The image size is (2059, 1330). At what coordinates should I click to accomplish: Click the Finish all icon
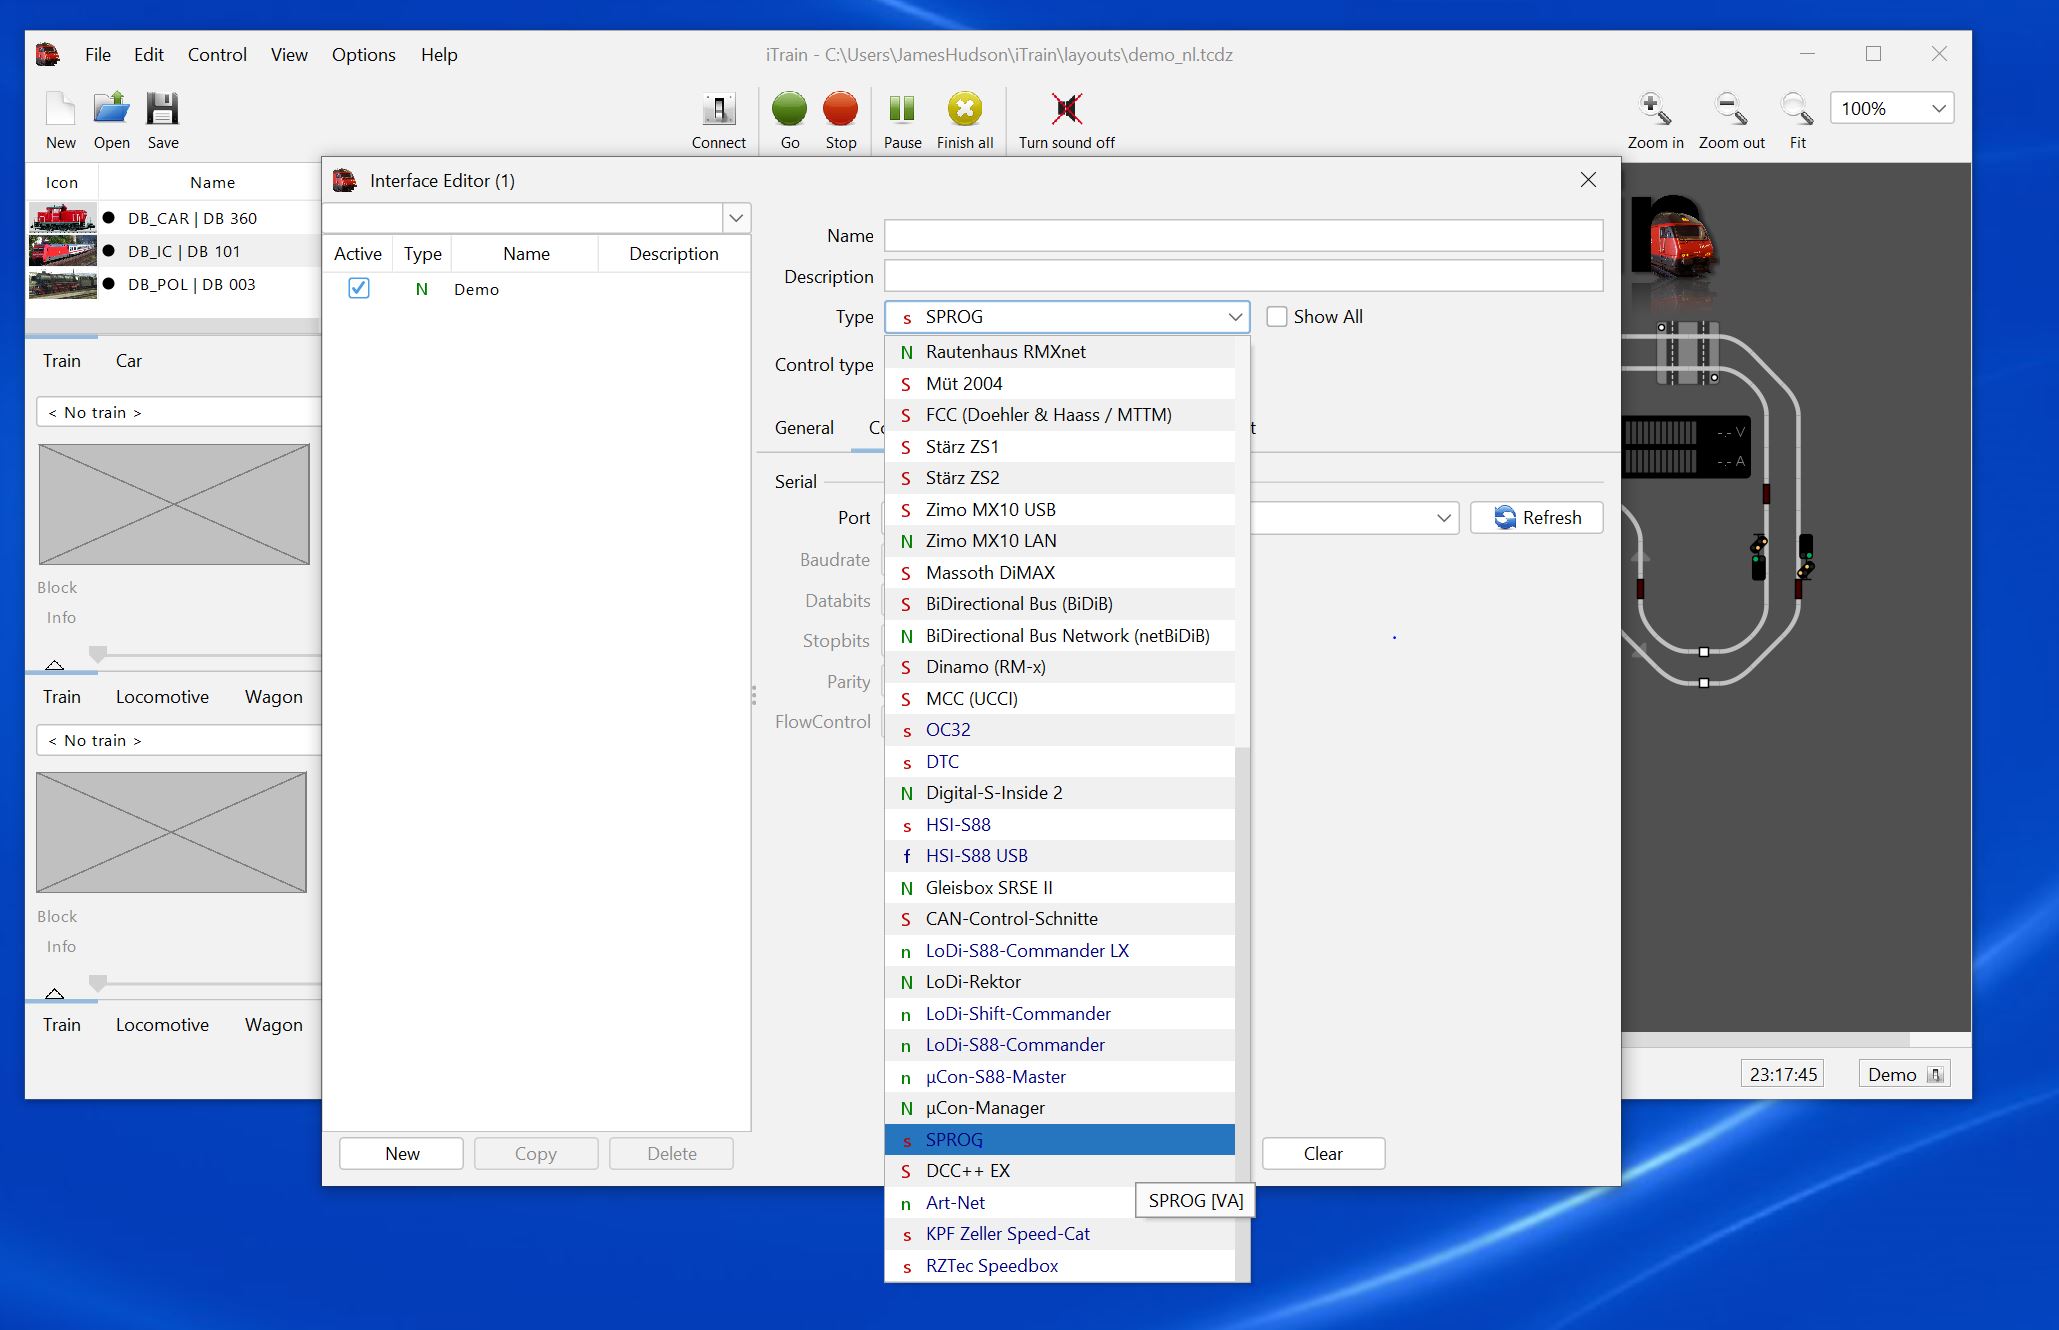tap(963, 110)
